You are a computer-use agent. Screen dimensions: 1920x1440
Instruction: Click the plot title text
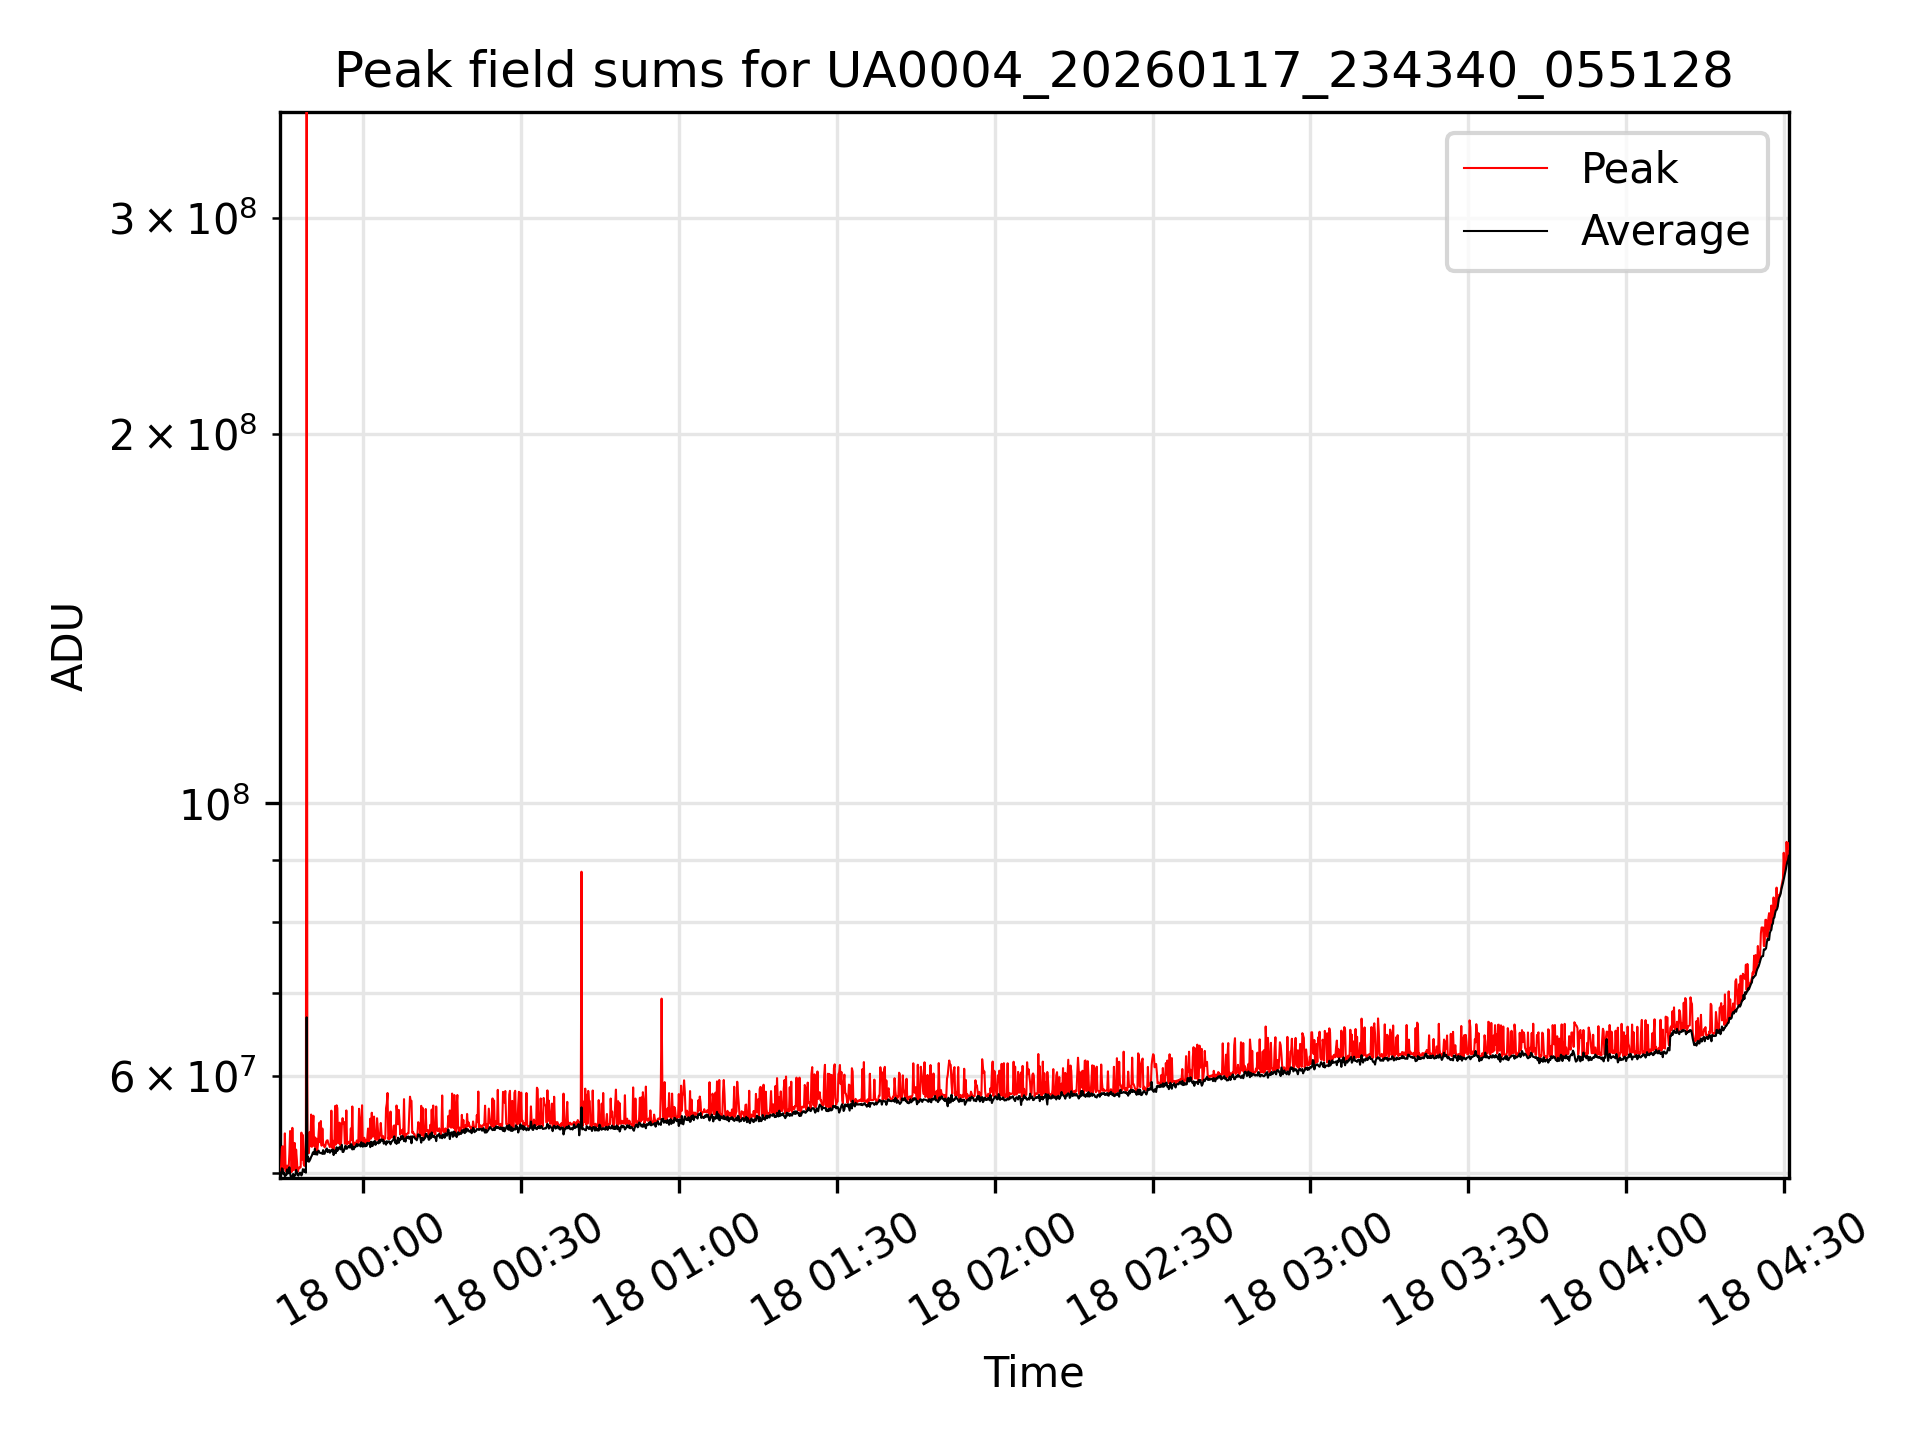(x=1033, y=72)
